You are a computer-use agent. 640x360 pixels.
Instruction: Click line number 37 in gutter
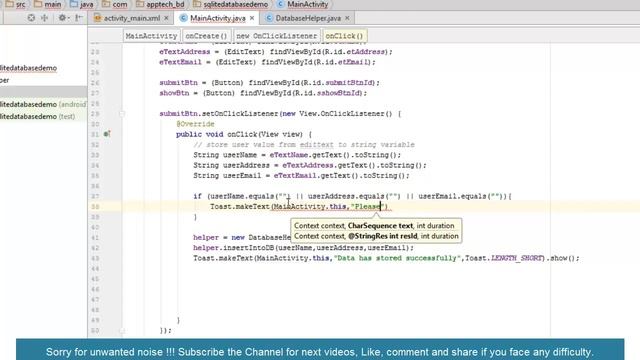(x=95, y=196)
